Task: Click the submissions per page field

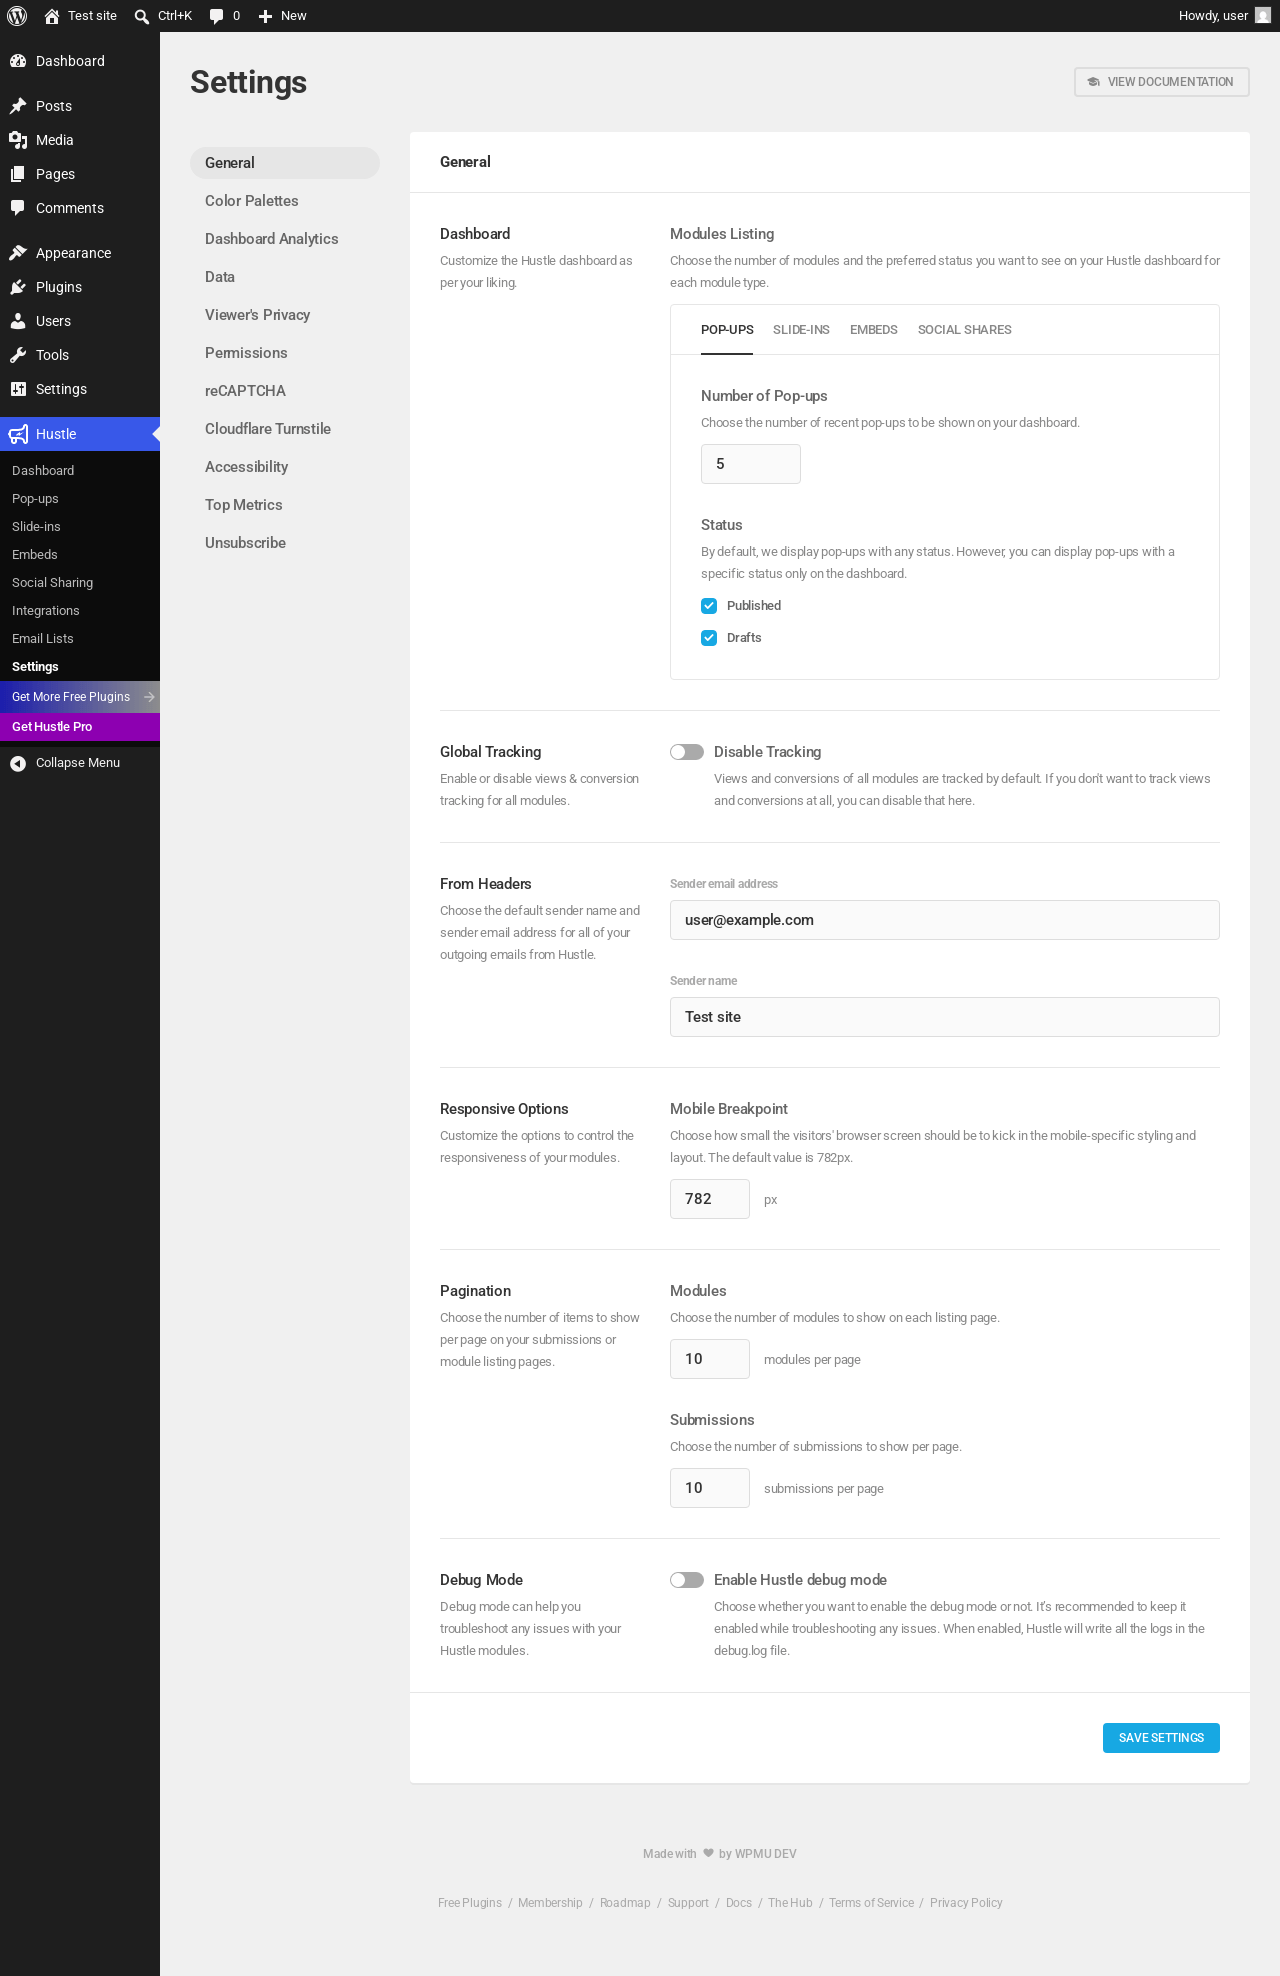Action: click(x=710, y=1488)
